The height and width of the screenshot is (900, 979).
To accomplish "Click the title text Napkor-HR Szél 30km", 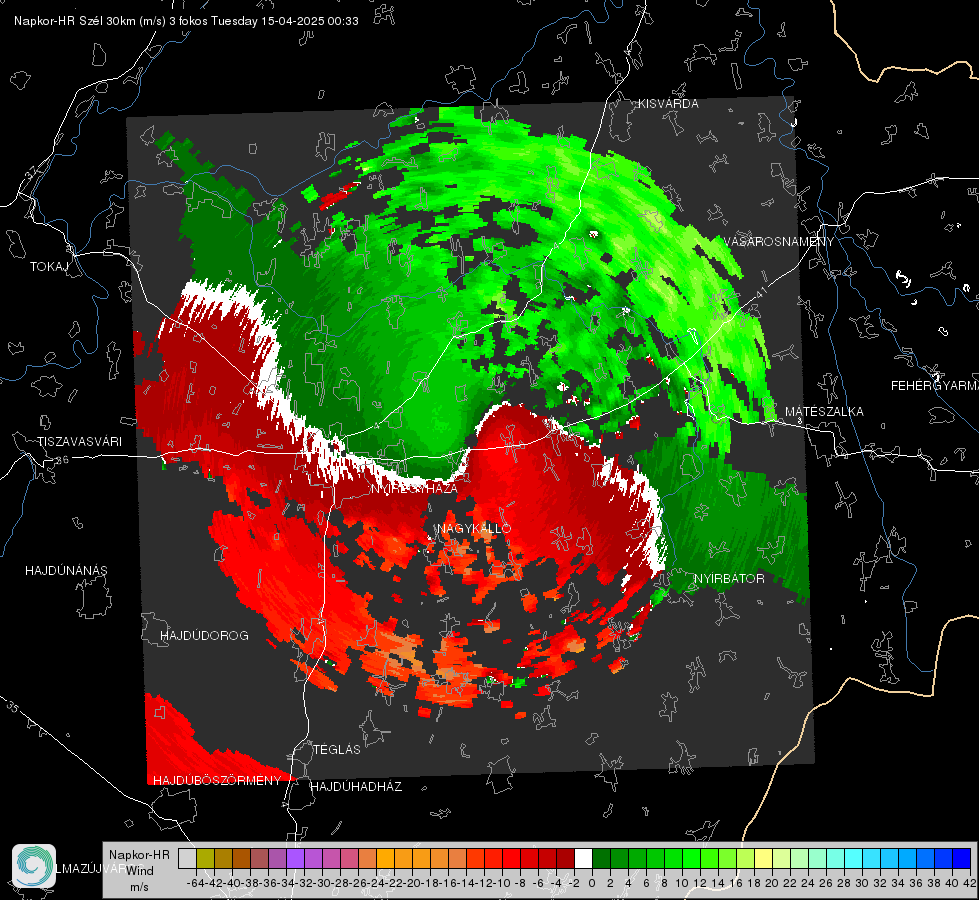I will [78, 21].
